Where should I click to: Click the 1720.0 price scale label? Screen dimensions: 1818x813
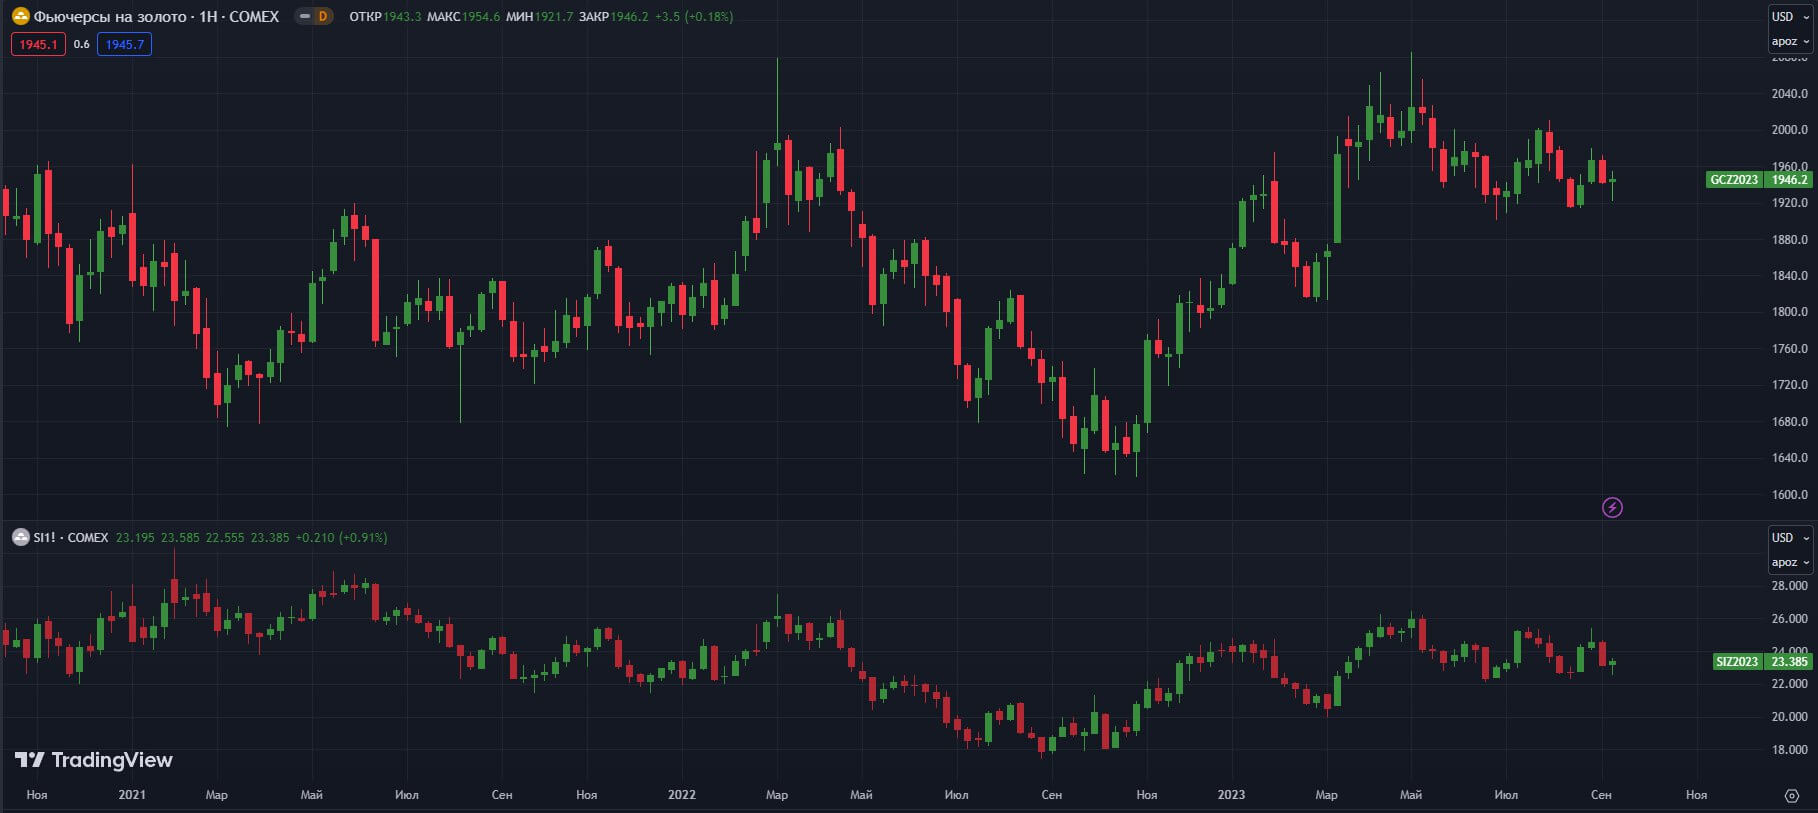click(x=1790, y=385)
